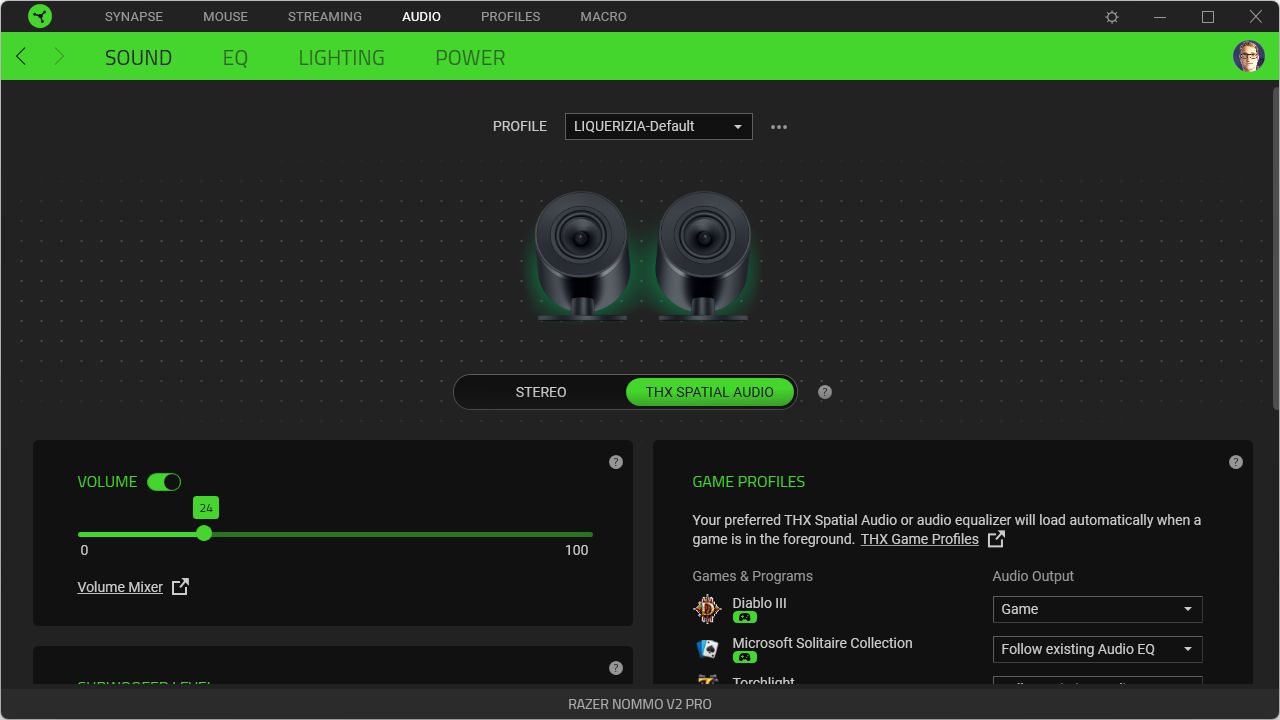Open Diablo III audio output dropdown
Viewport: 1280px width, 720px height.
pyautogui.click(x=1097, y=609)
